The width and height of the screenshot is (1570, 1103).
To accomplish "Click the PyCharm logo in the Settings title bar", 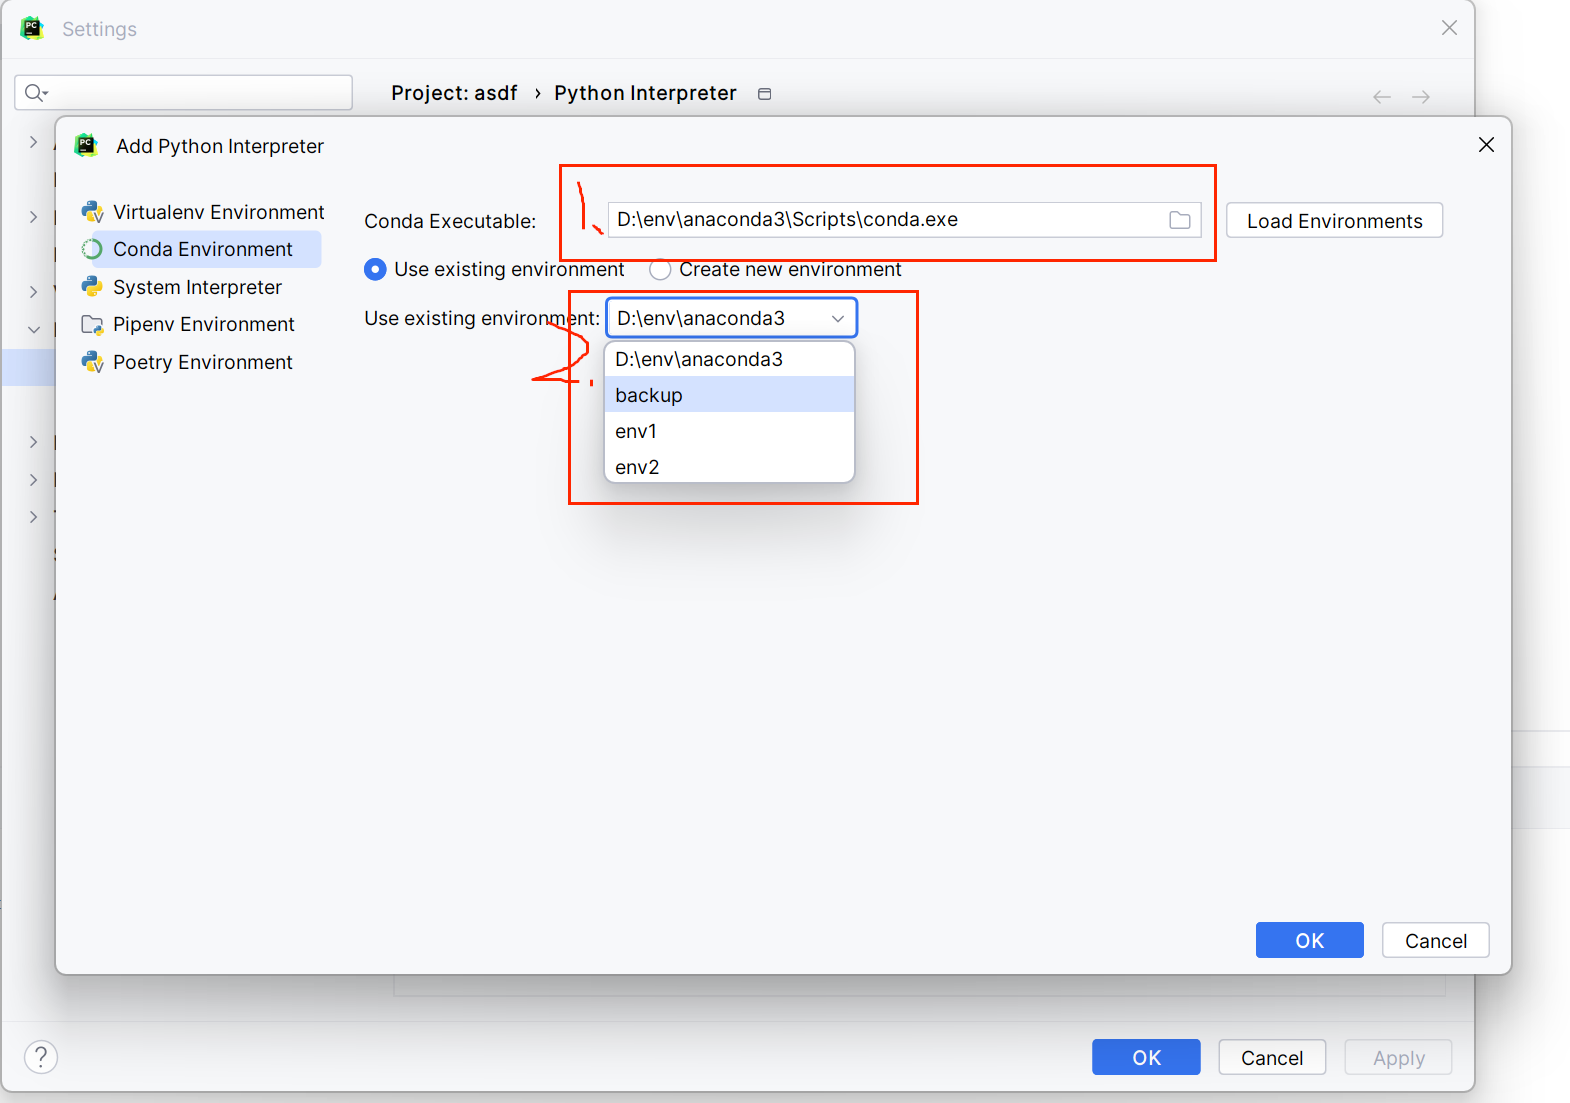I will (32, 28).
